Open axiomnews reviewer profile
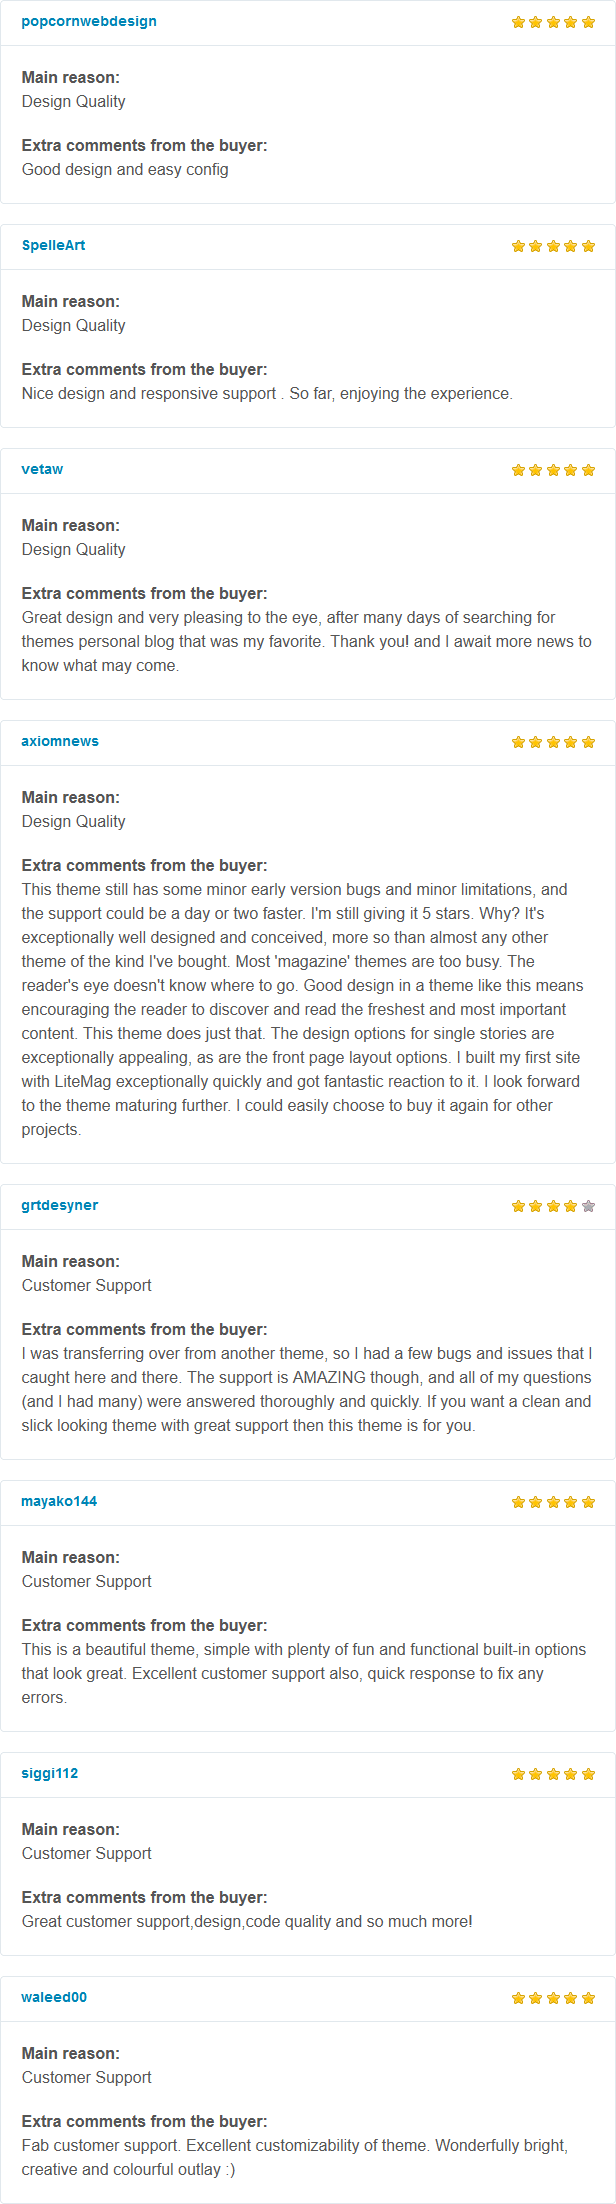The width and height of the screenshot is (616, 2204). (60, 741)
